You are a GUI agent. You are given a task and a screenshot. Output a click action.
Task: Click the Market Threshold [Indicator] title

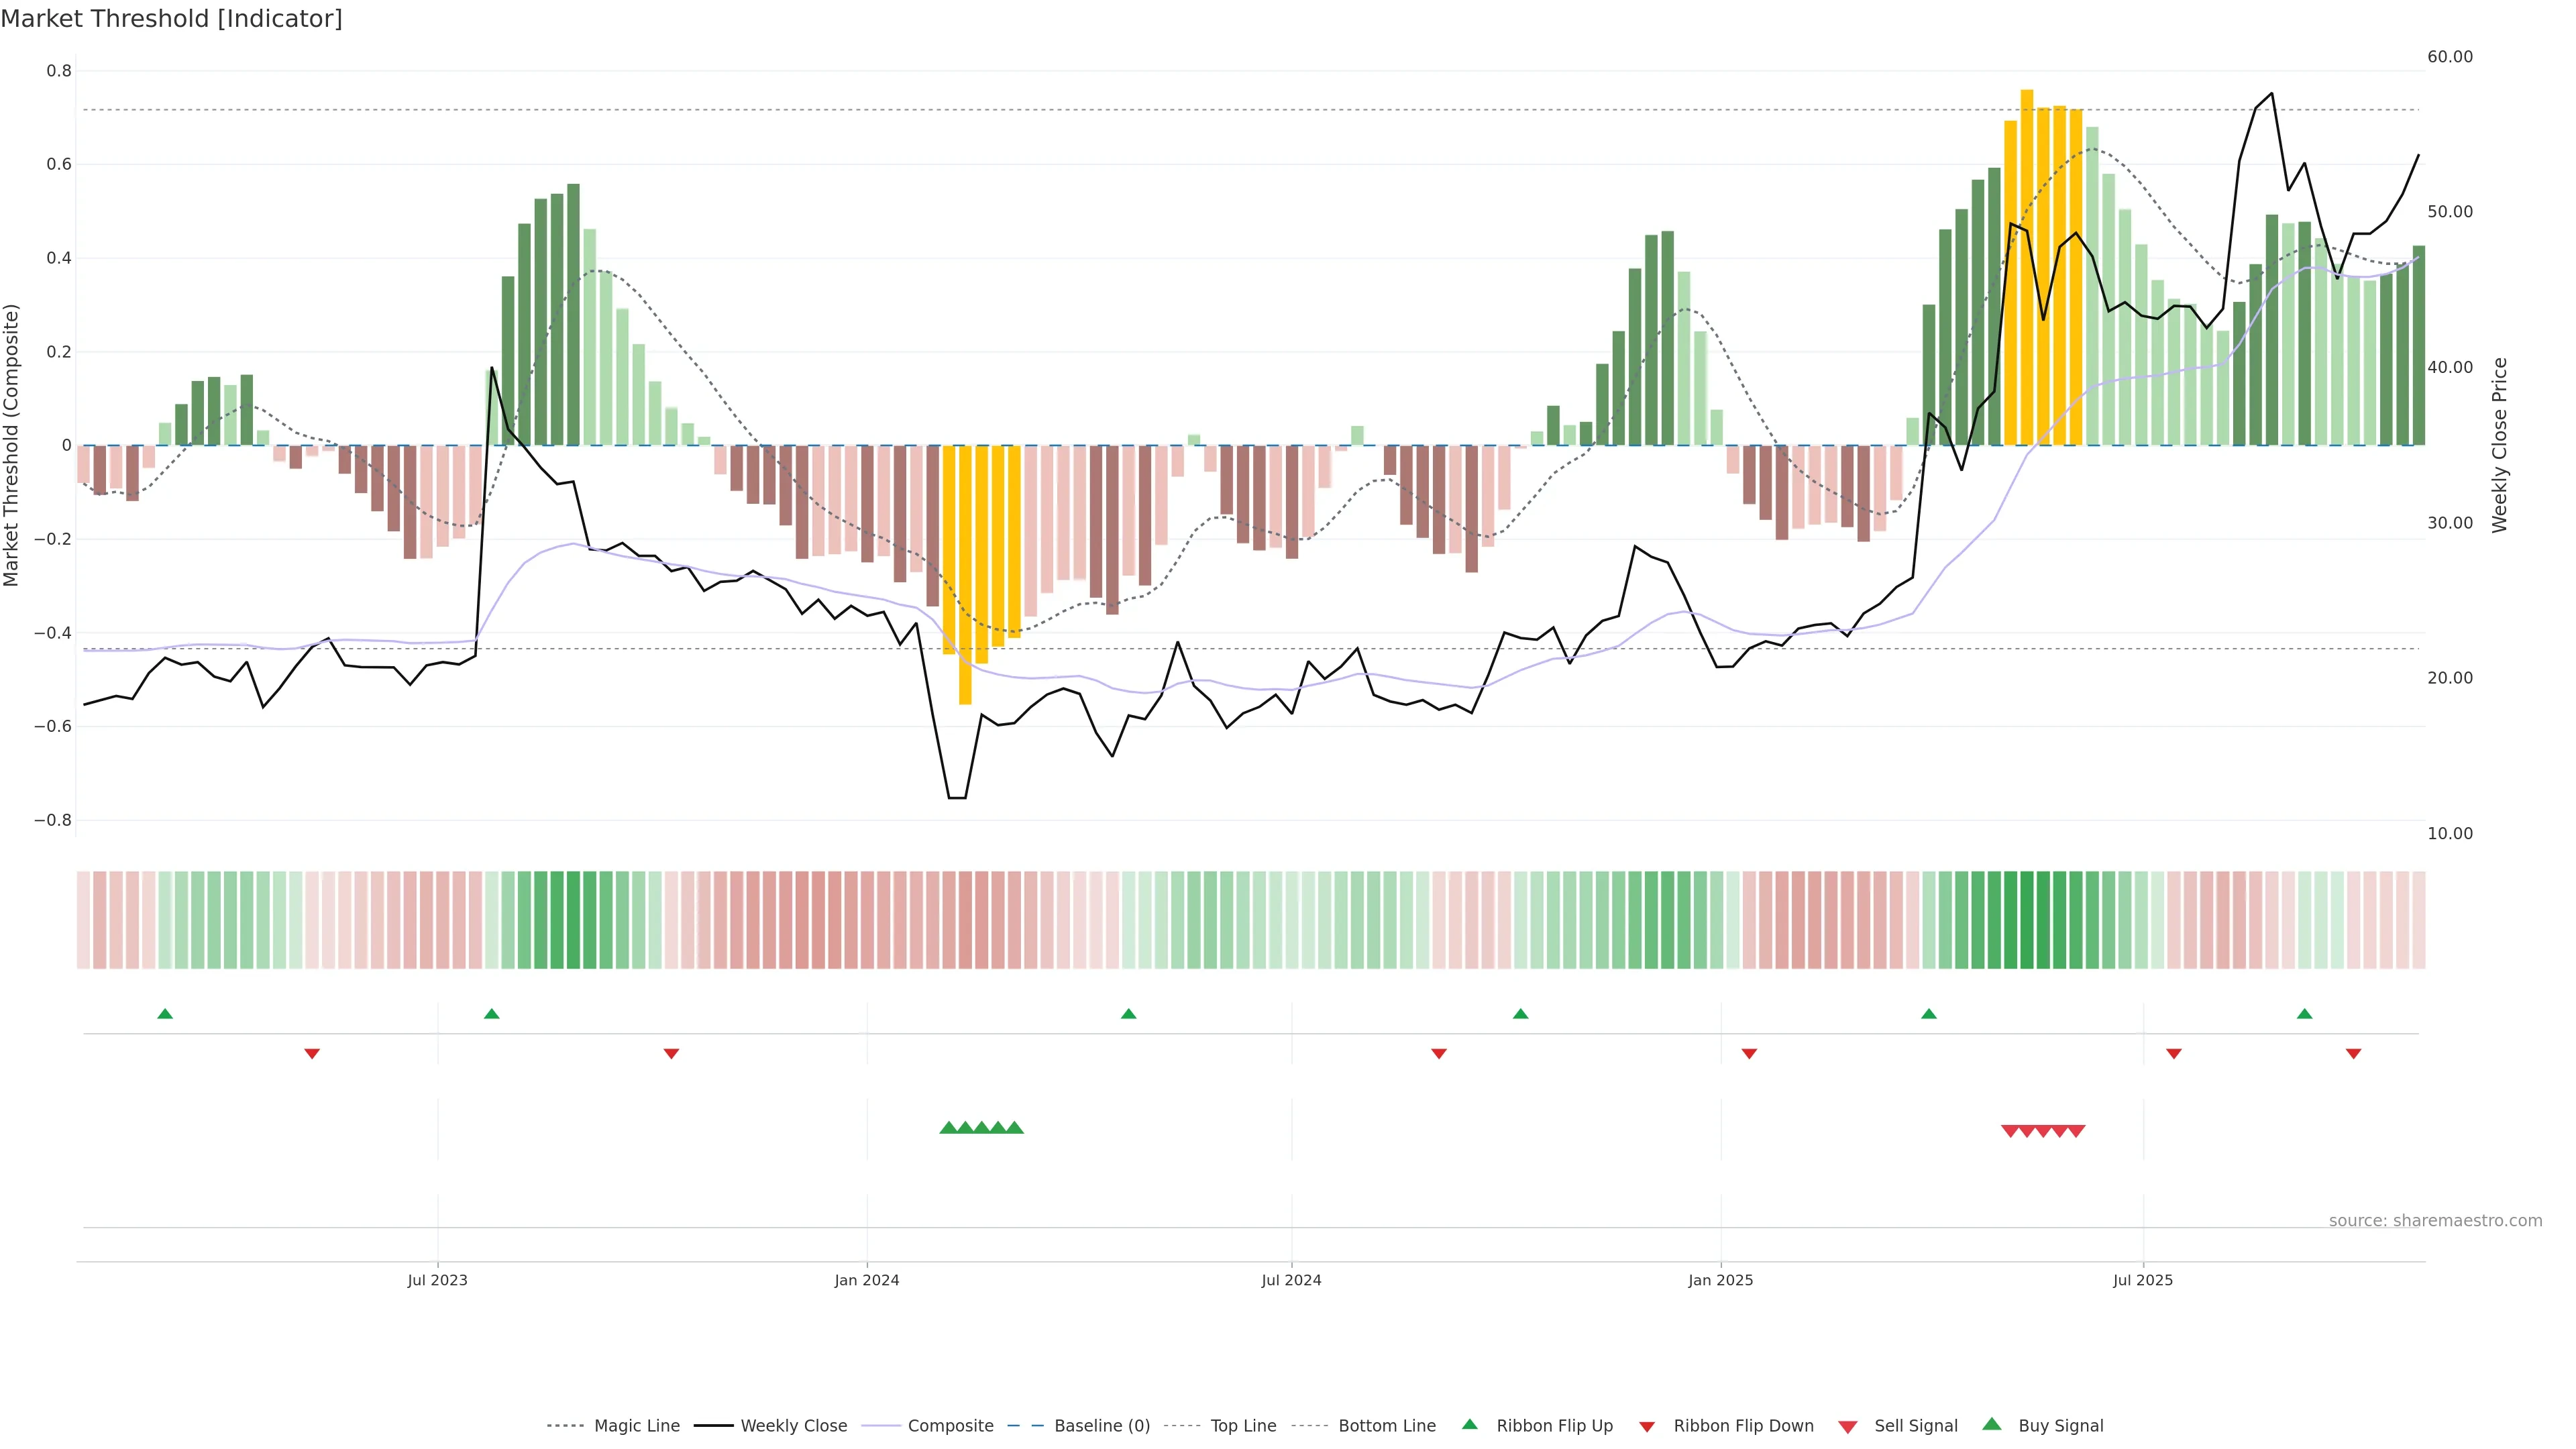click(x=171, y=19)
